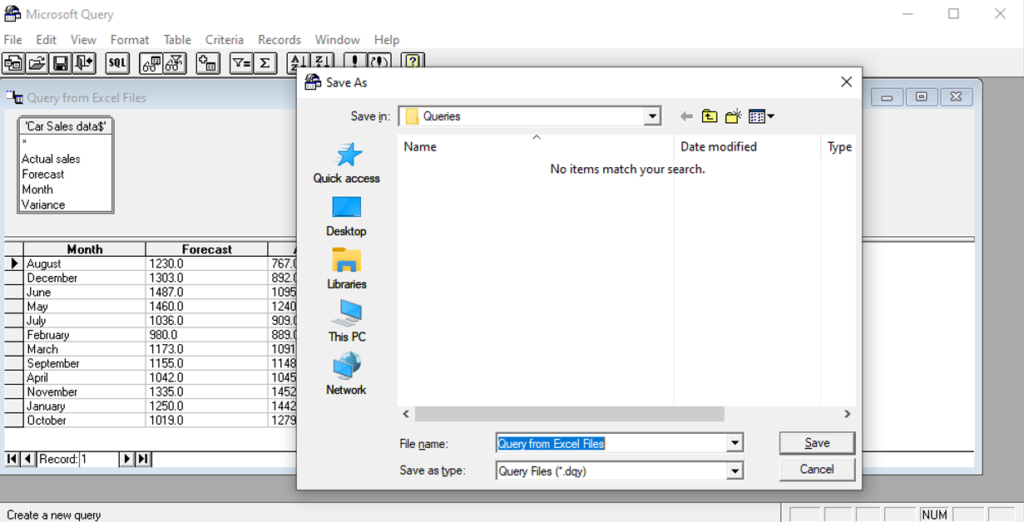1024x522 pixels.
Task: Open the View menu
Action: [83, 40]
